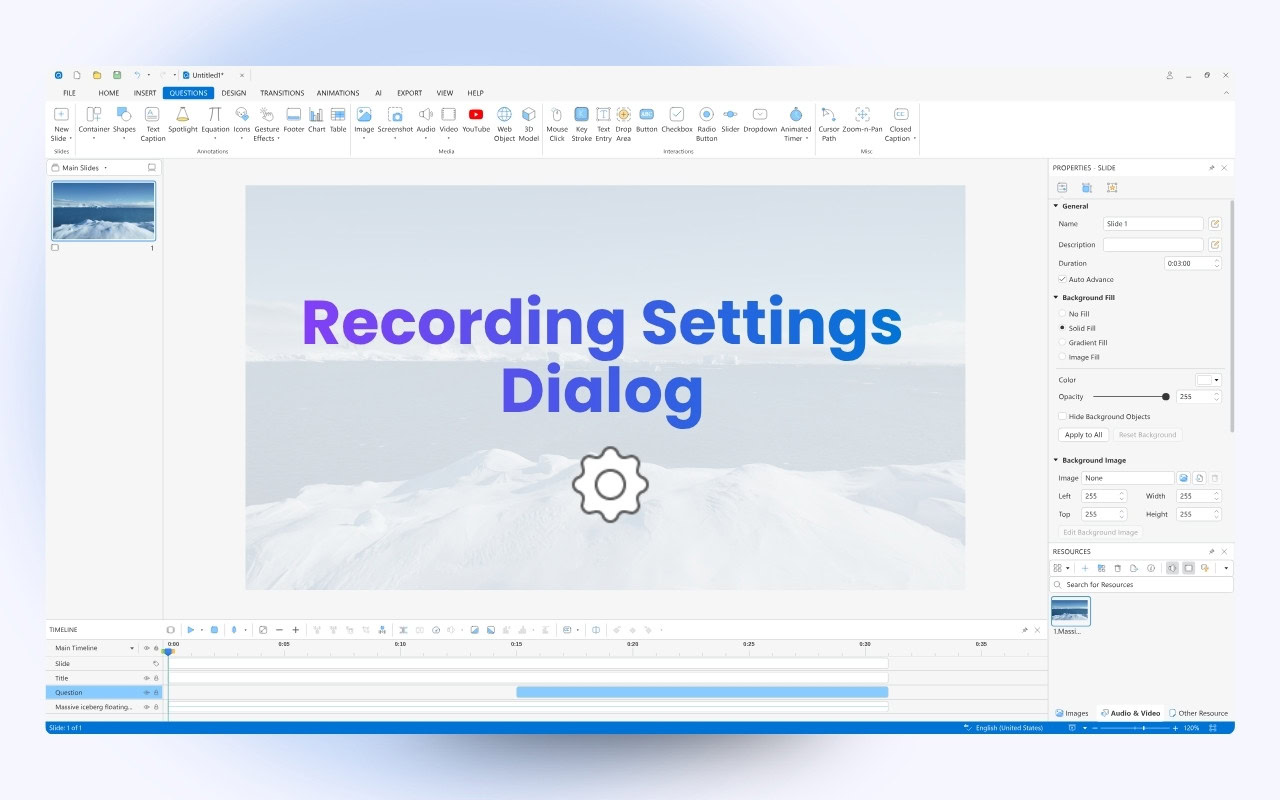This screenshot has height=800, width=1280.
Task: Insert a 3D Model
Action: (x=529, y=124)
